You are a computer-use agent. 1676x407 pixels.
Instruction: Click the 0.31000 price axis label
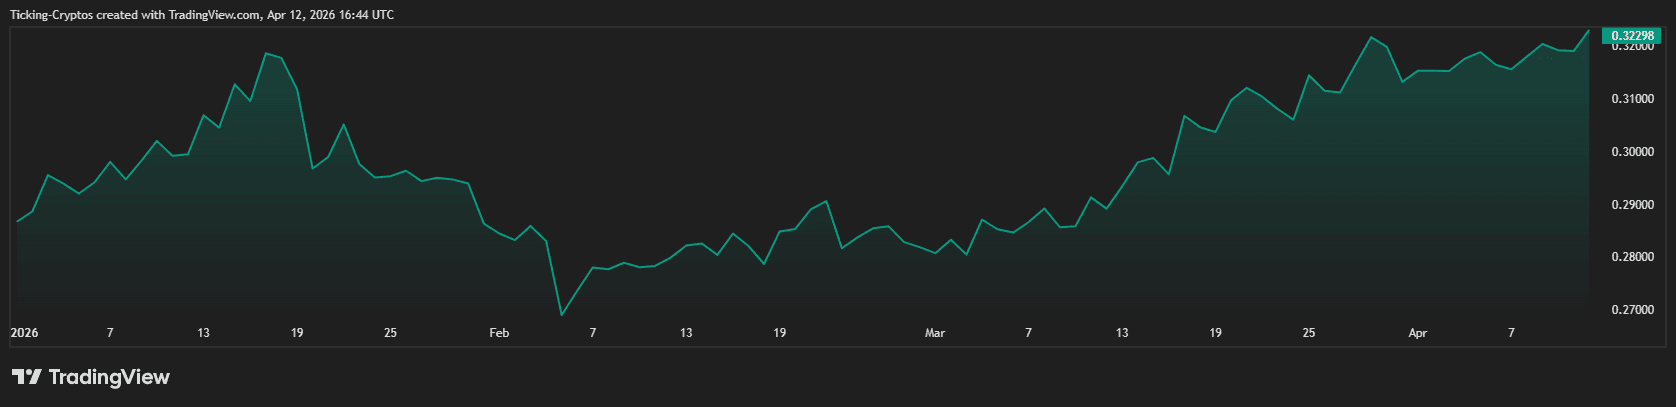tap(1632, 99)
